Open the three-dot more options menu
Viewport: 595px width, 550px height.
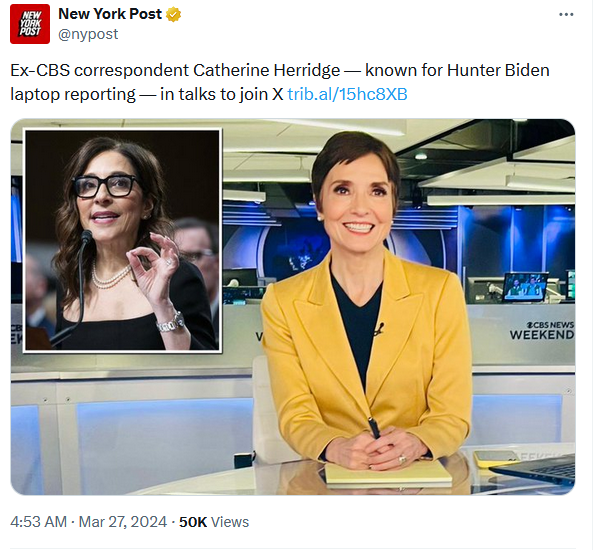[566, 14]
